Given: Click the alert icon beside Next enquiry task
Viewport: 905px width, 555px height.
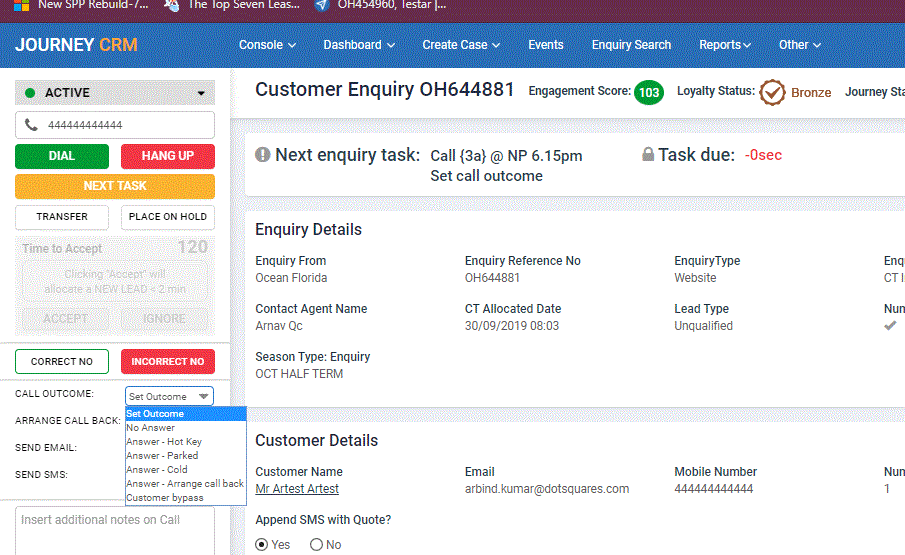Looking at the screenshot, I should tap(263, 154).
